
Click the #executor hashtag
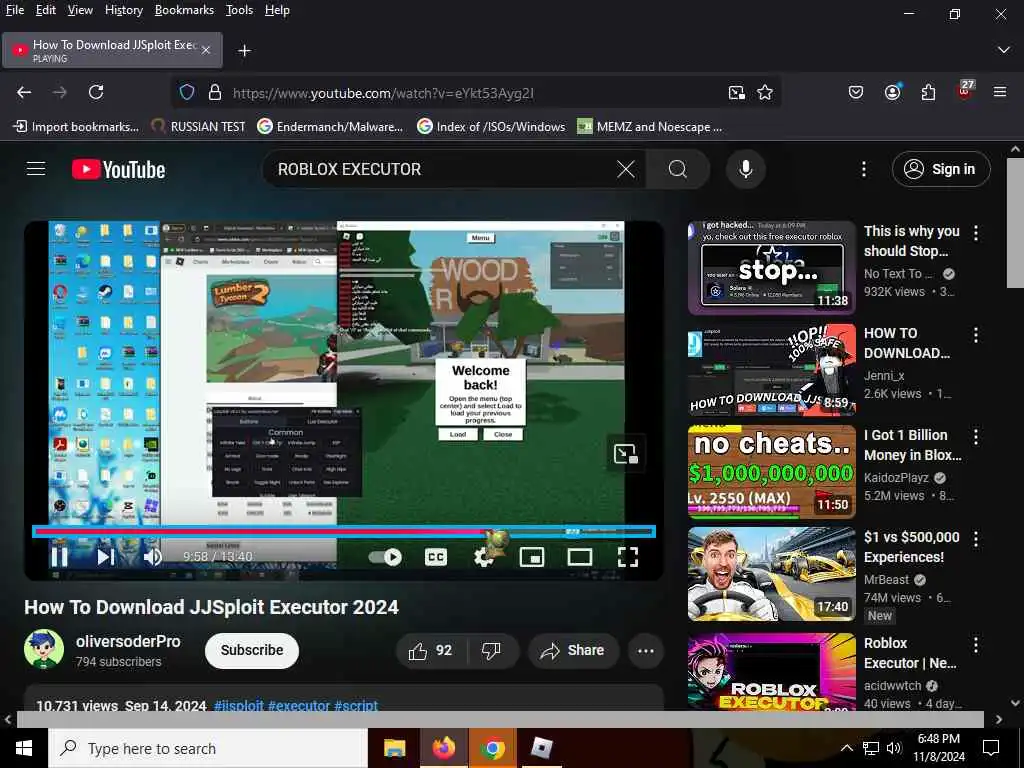coord(299,705)
